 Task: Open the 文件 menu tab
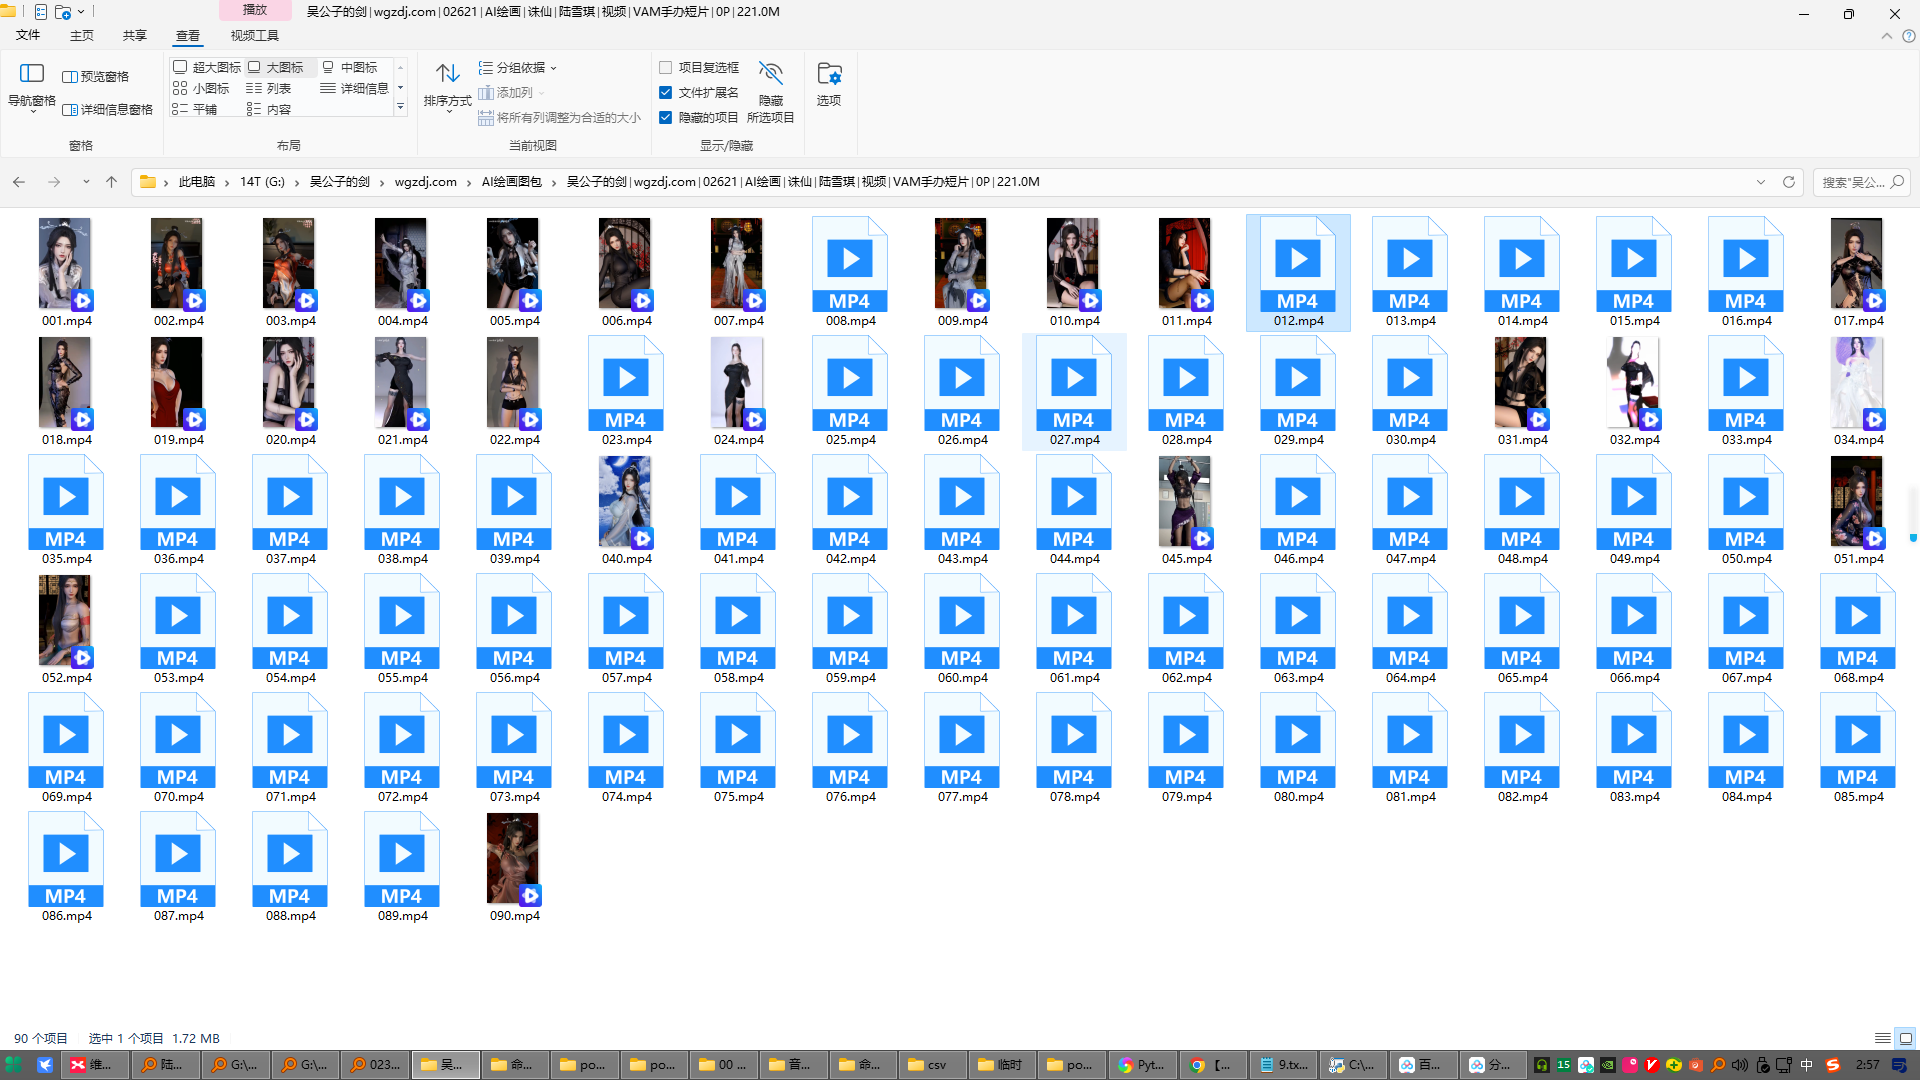pyautogui.click(x=28, y=35)
